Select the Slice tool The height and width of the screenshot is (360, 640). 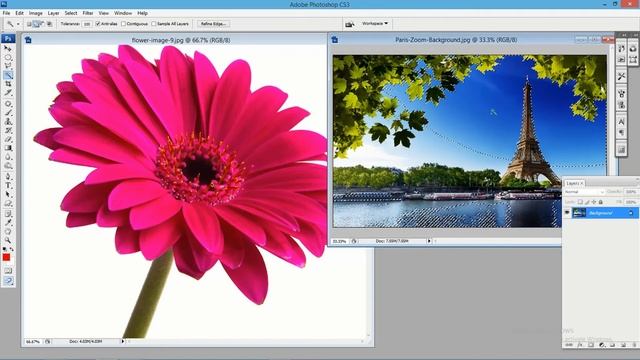(8, 93)
